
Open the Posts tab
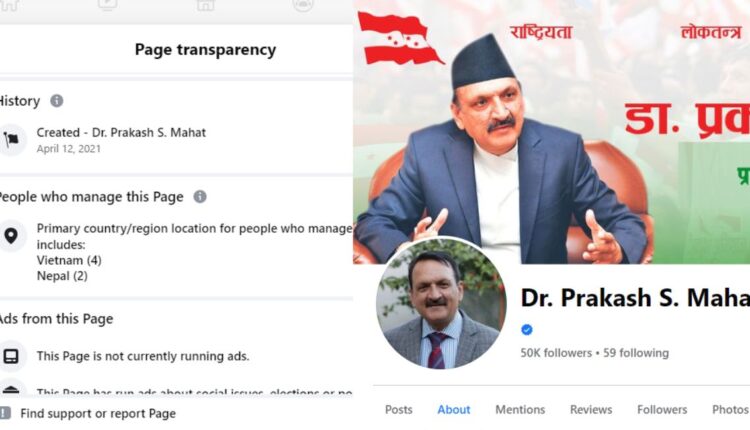pos(399,410)
